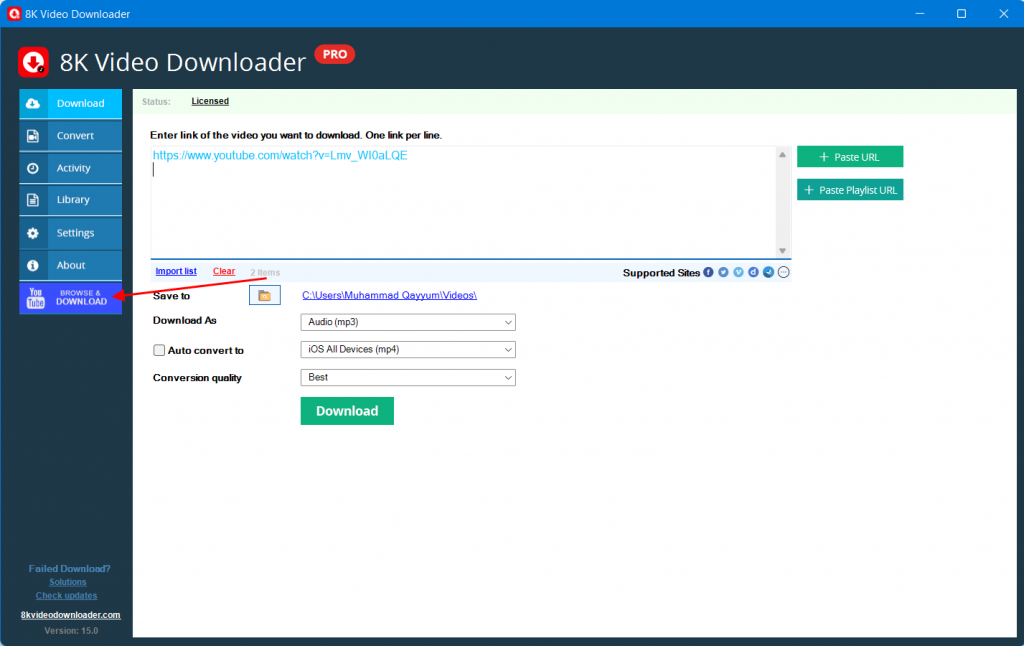Open the Download section in sidebar
This screenshot has width=1024, height=646.
click(71, 103)
